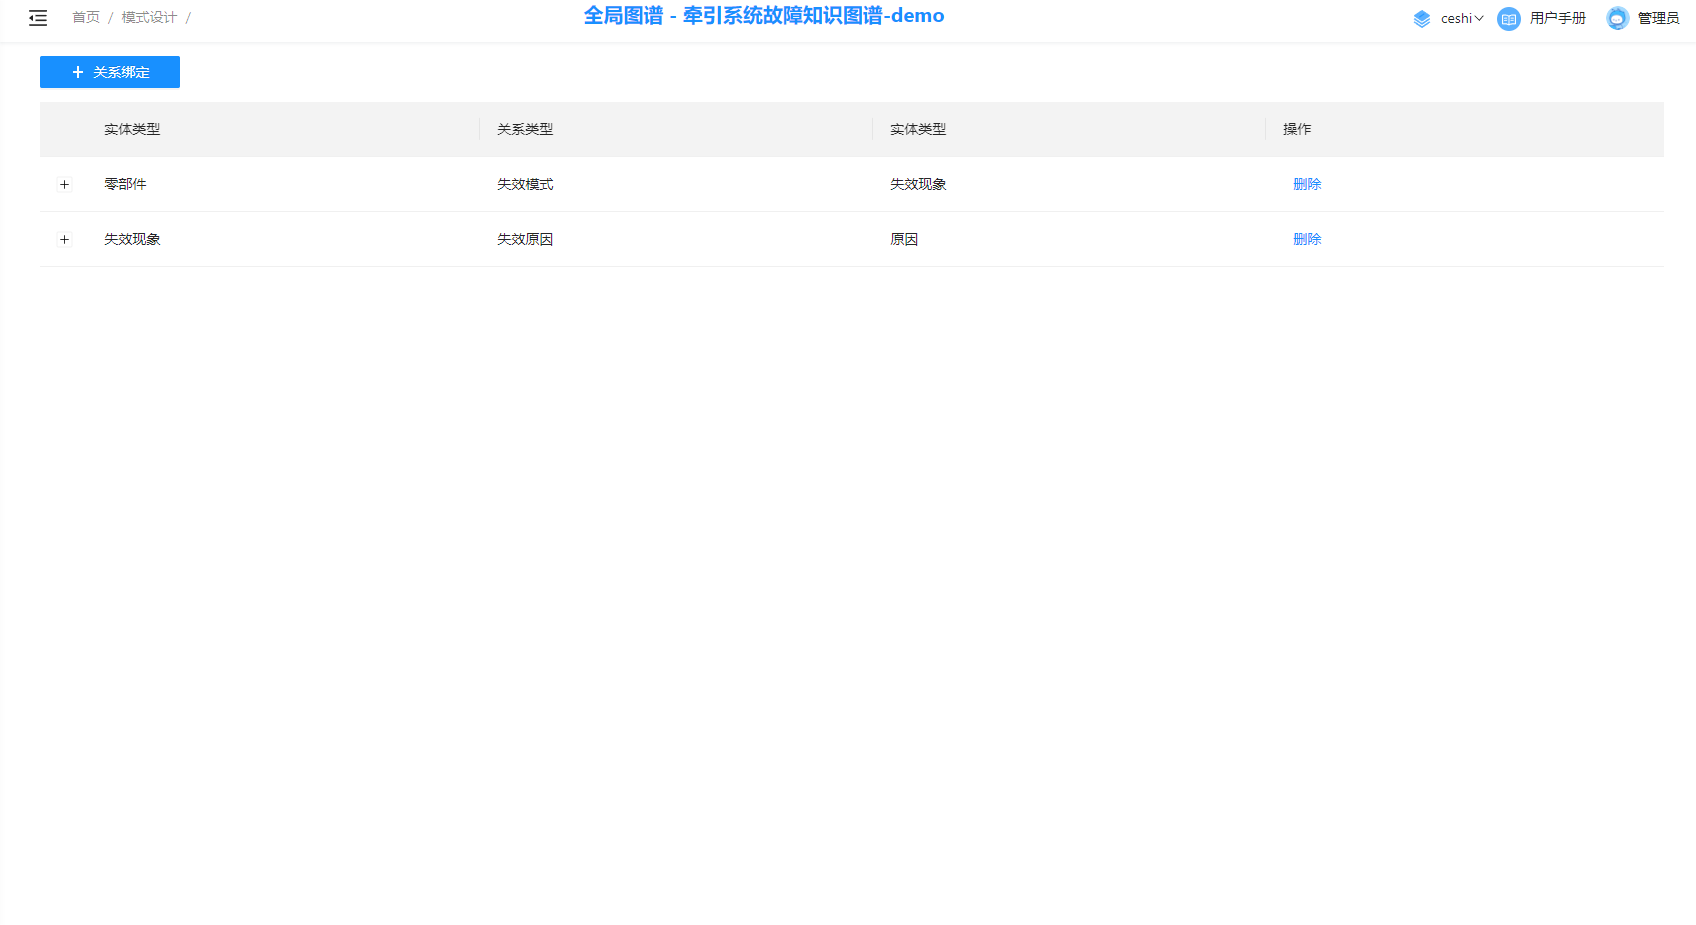Click the layers icon beside ceshi

click(x=1422, y=18)
